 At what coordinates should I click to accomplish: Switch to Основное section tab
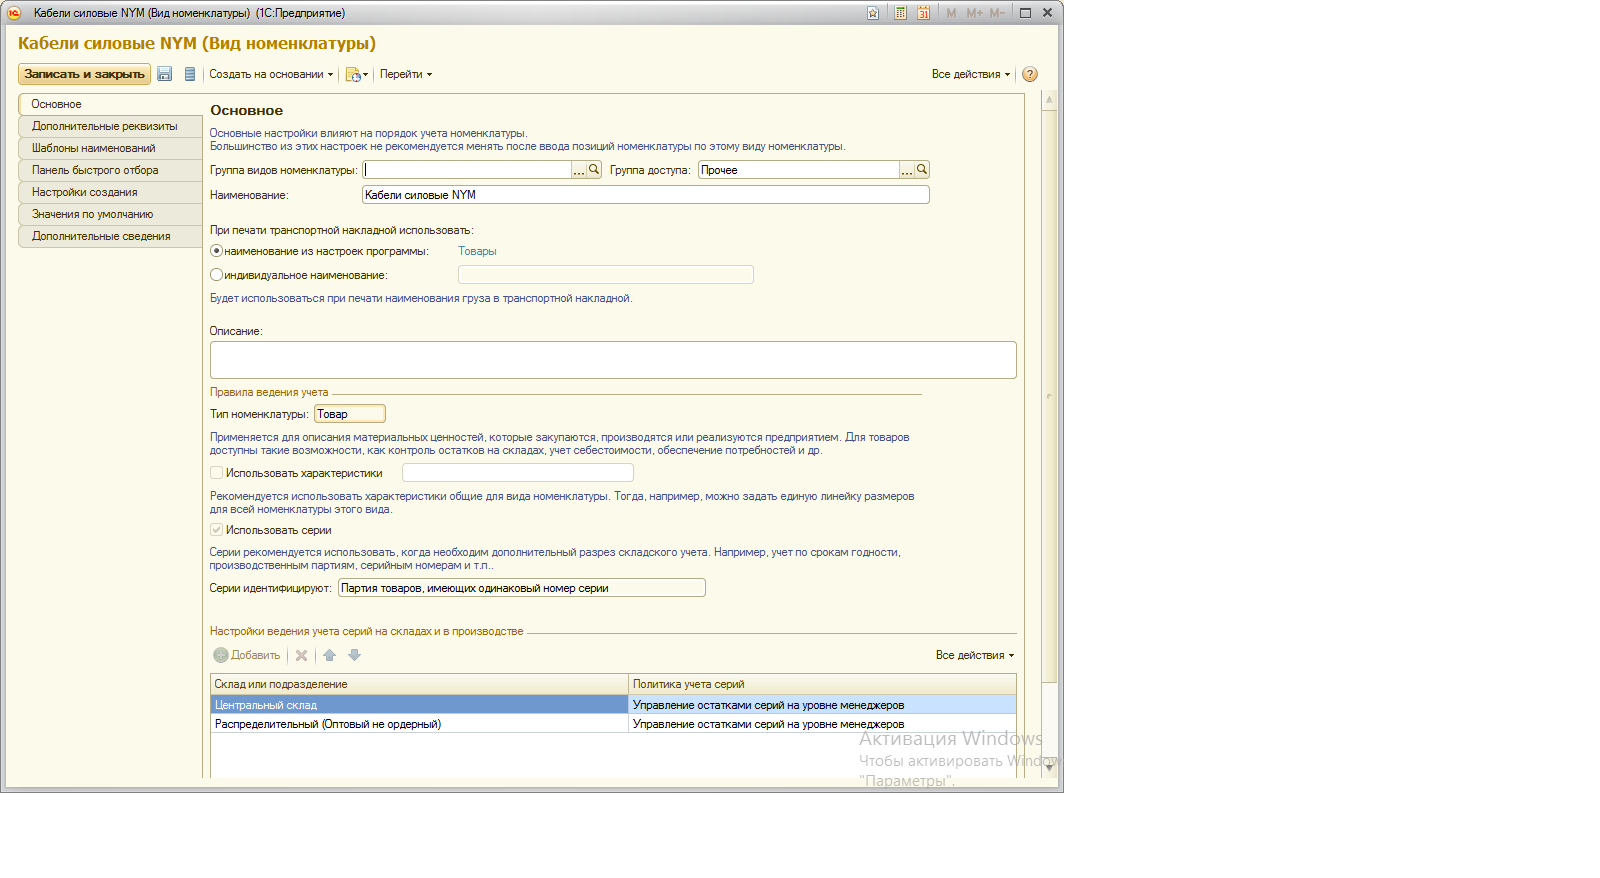[x=110, y=104]
